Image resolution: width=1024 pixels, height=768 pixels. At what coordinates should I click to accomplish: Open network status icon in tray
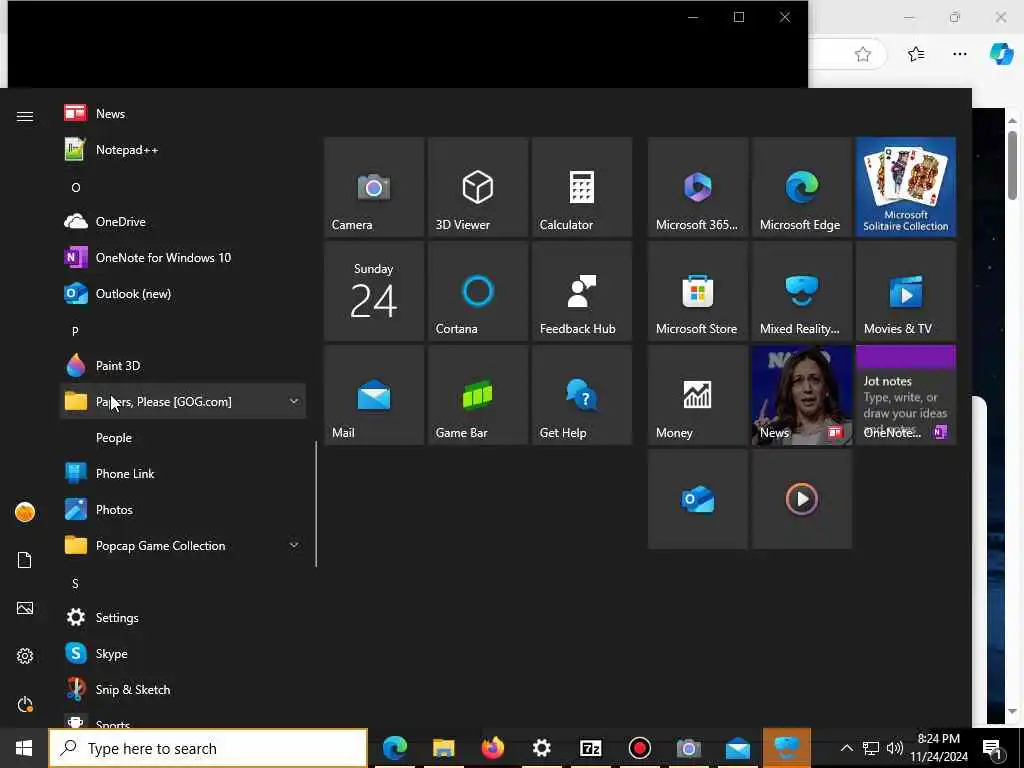(871, 748)
